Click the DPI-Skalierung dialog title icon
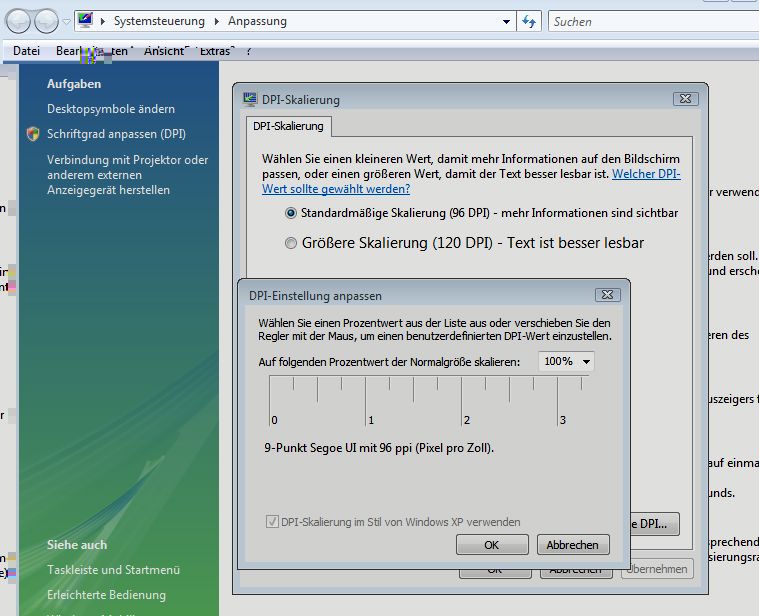759x616 pixels. click(250, 99)
